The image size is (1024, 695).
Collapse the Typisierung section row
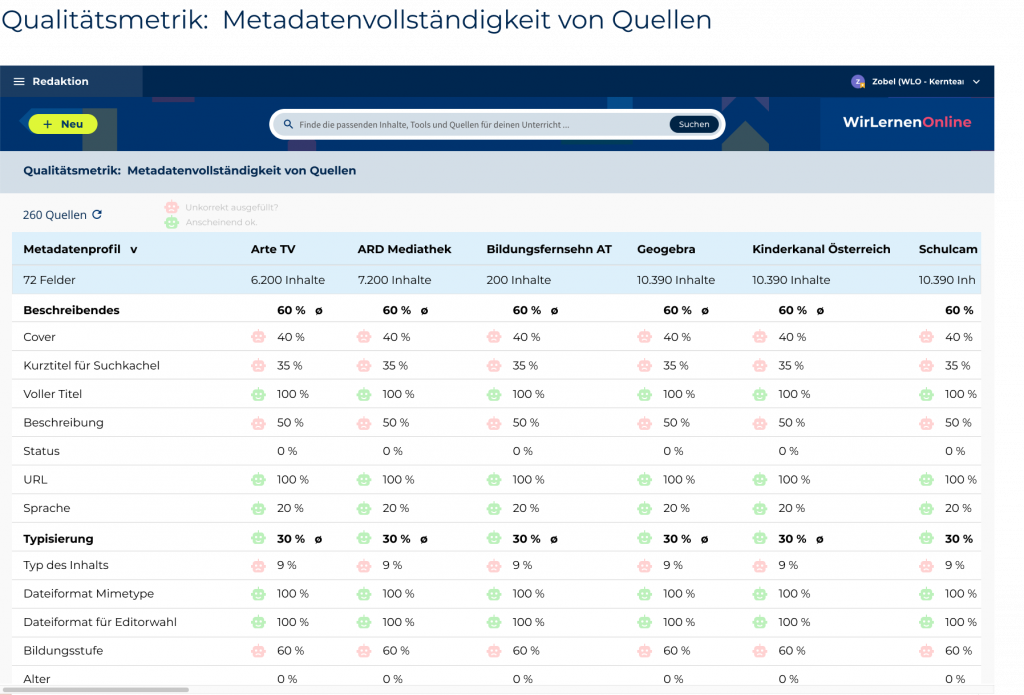click(x=58, y=539)
